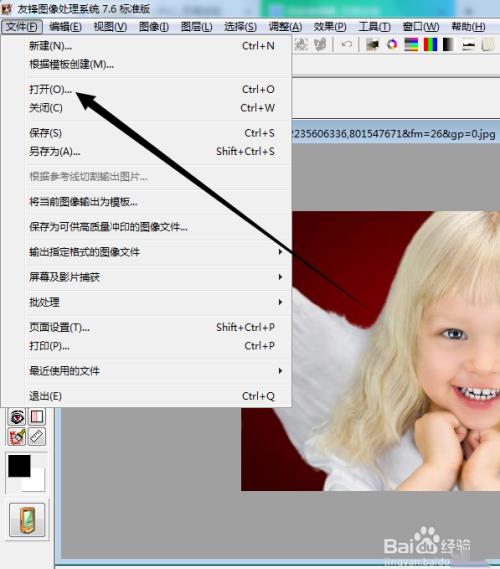The width and height of the screenshot is (500, 569).
Task: Choose 将当前图像输出为模板... entry
Action: point(159,202)
